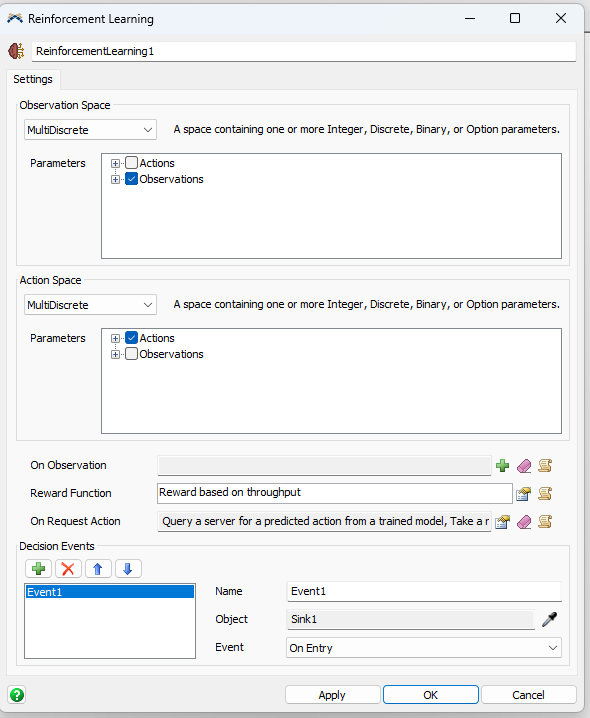Move the decision event up with blue arrow
The image size is (590, 718).
click(98, 569)
